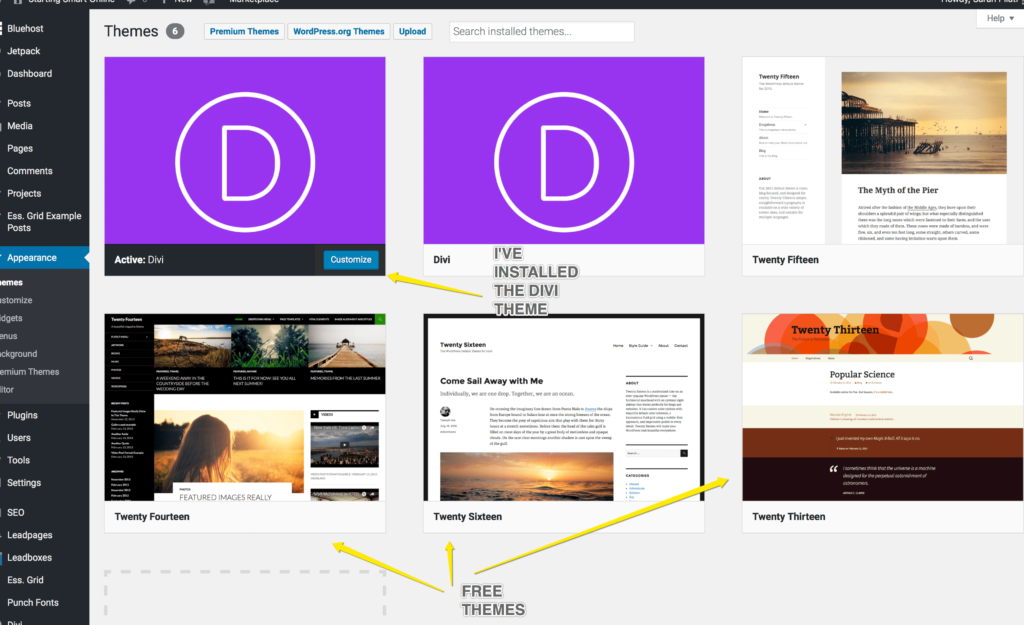This screenshot has height=625, width=1024.
Task: Click the Upload theme button
Action: point(412,31)
